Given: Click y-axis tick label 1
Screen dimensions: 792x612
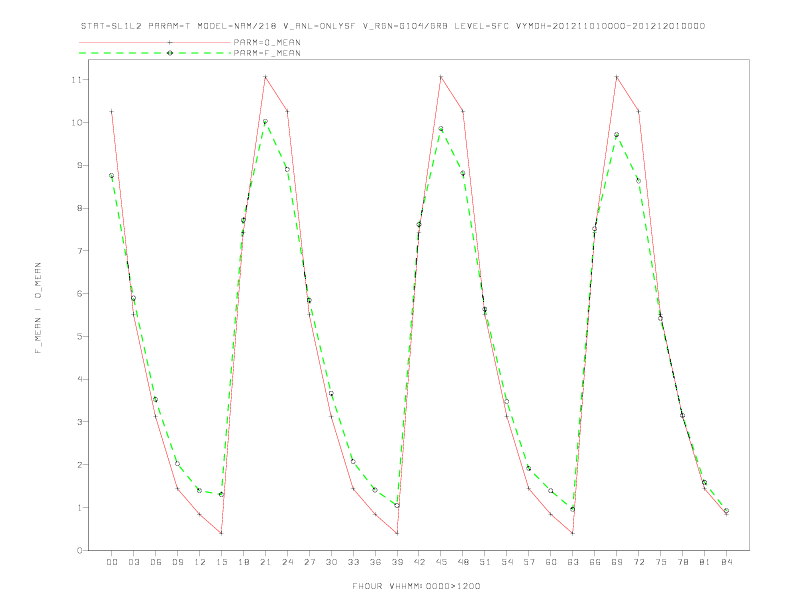Looking at the screenshot, I should pyautogui.click(x=80, y=507).
